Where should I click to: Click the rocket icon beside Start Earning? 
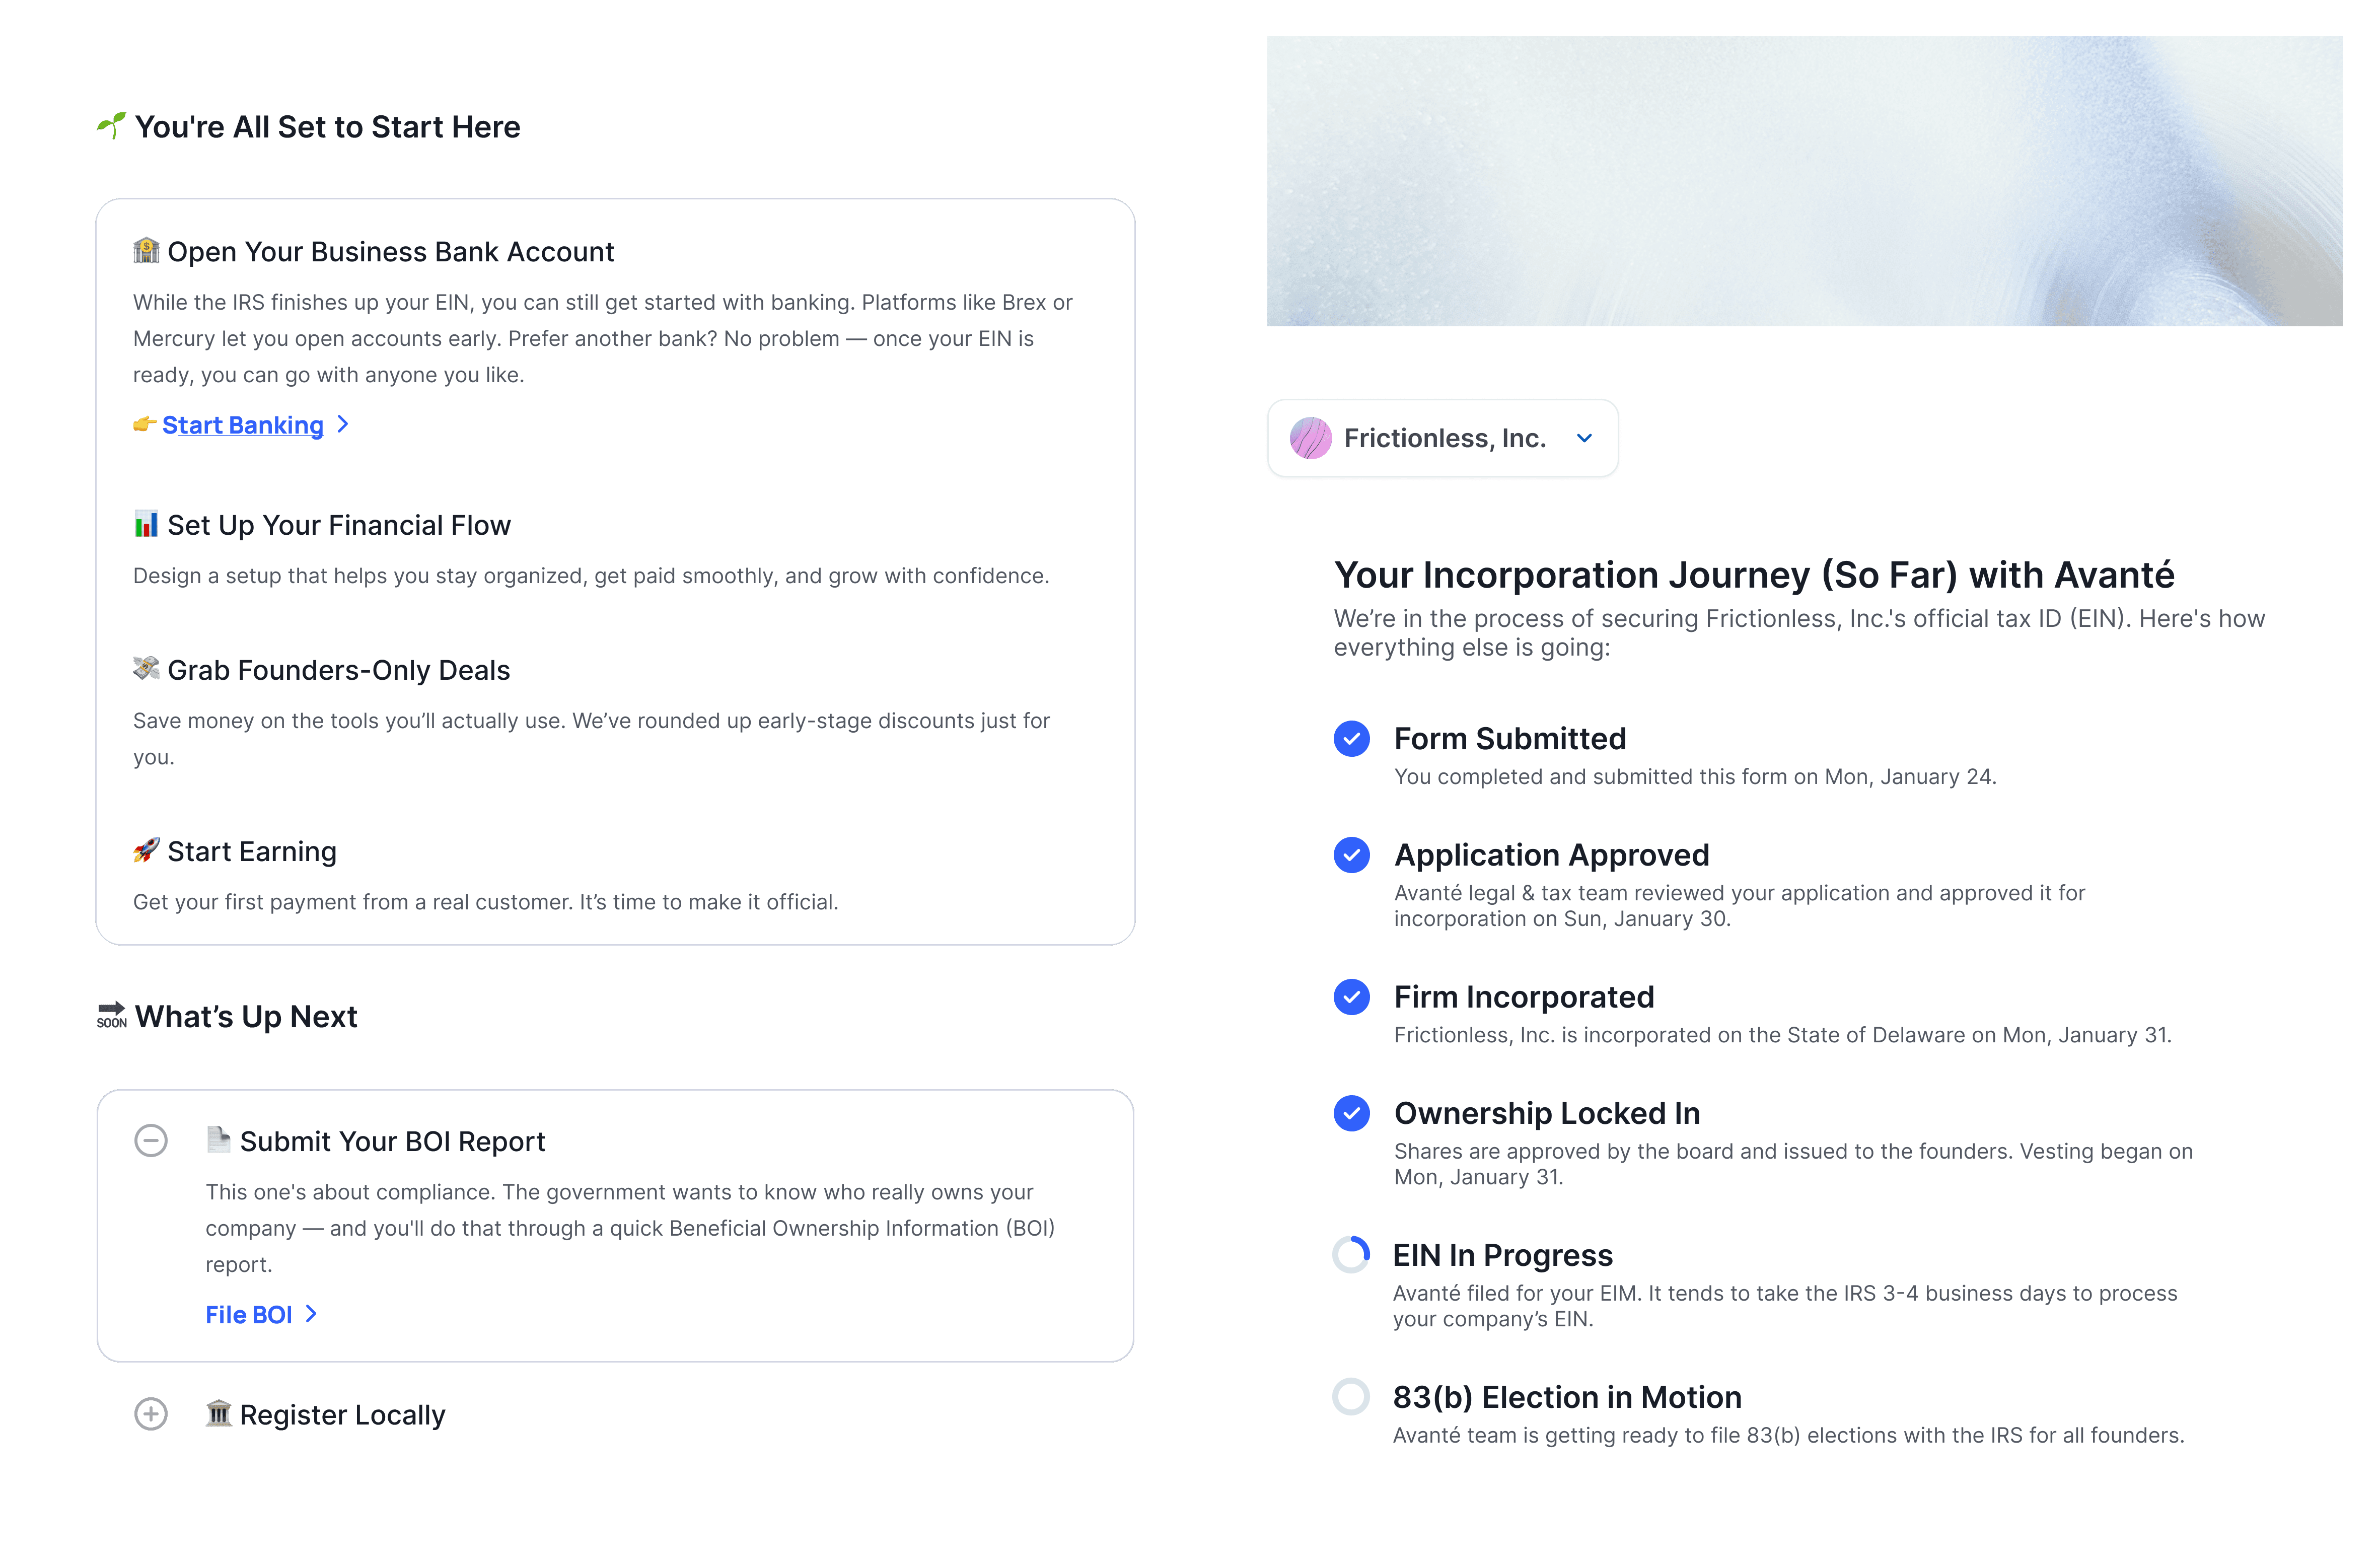(x=146, y=850)
